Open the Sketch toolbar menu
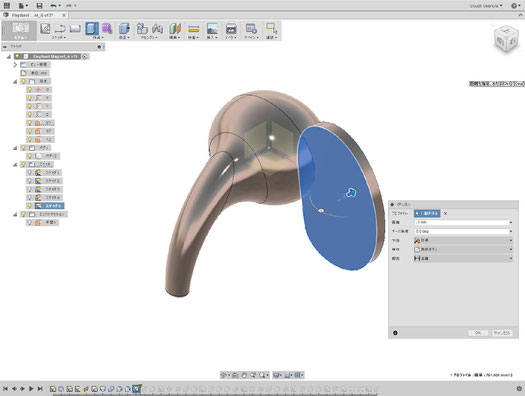Image resolution: width=525 pixels, height=396 pixels. (x=59, y=37)
